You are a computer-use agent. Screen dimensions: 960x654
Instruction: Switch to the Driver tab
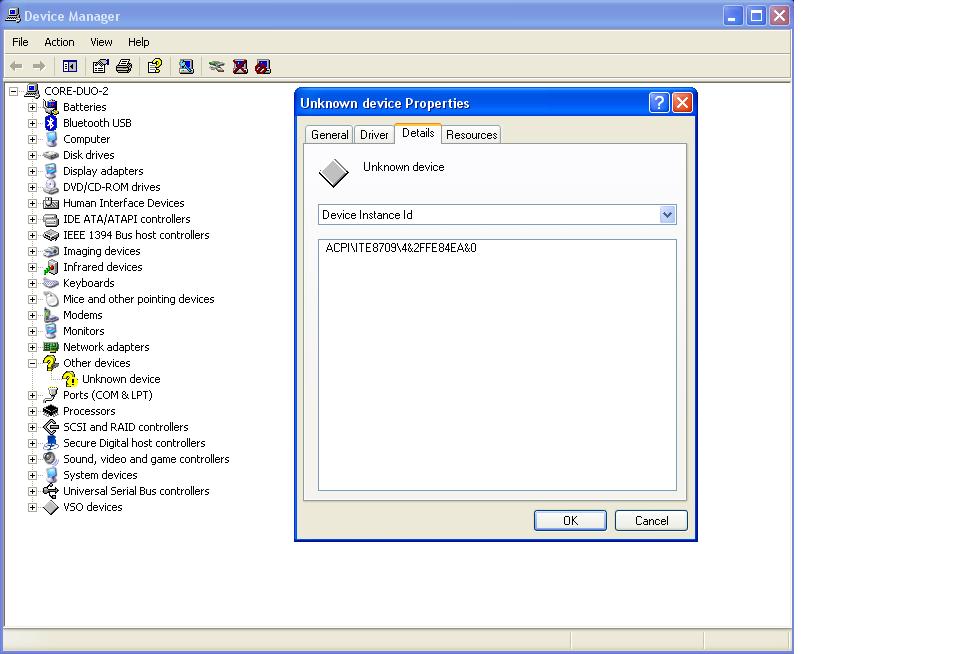pos(374,135)
